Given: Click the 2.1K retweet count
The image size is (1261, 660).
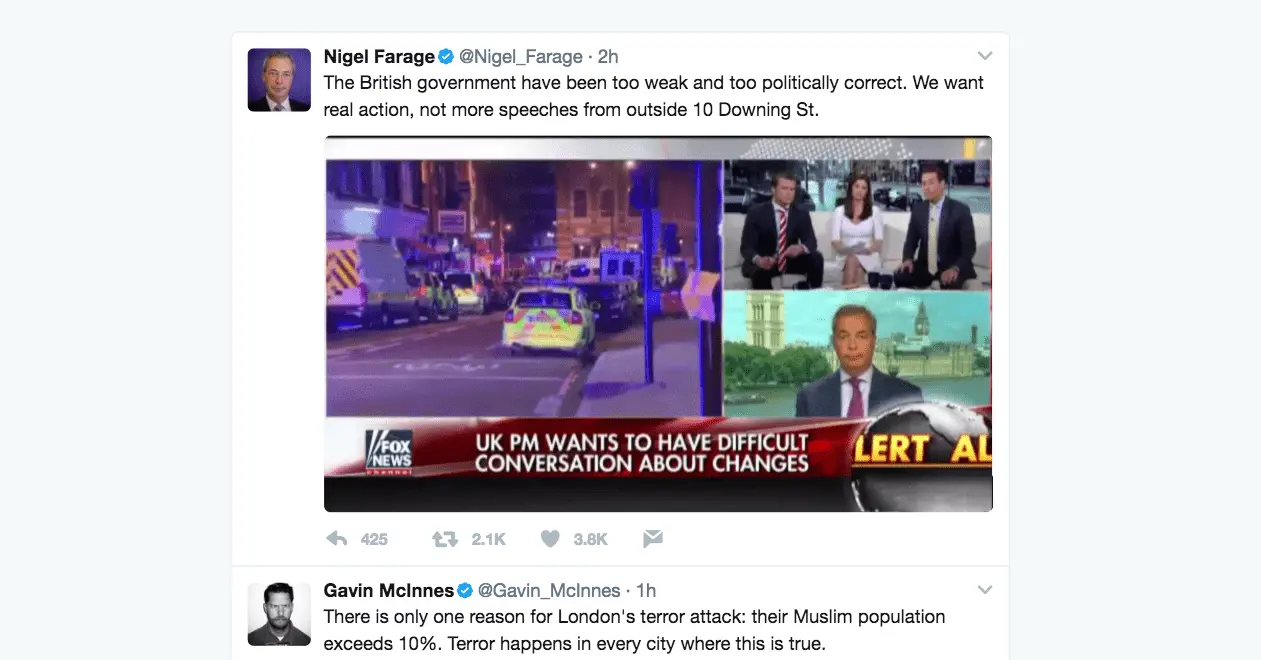Looking at the screenshot, I should 489,539.
